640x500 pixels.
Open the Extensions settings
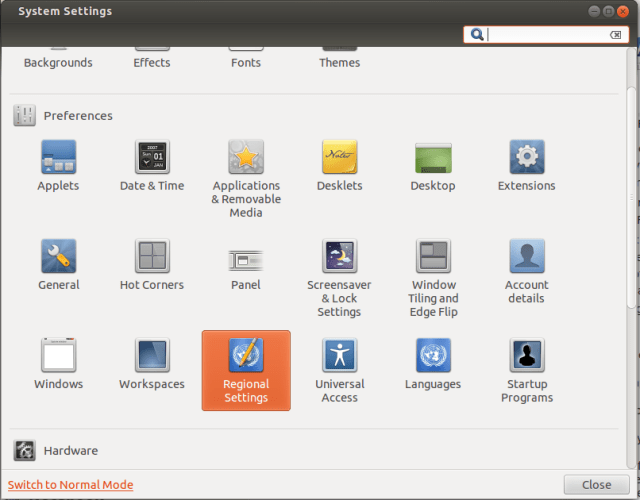coord(526,158)
